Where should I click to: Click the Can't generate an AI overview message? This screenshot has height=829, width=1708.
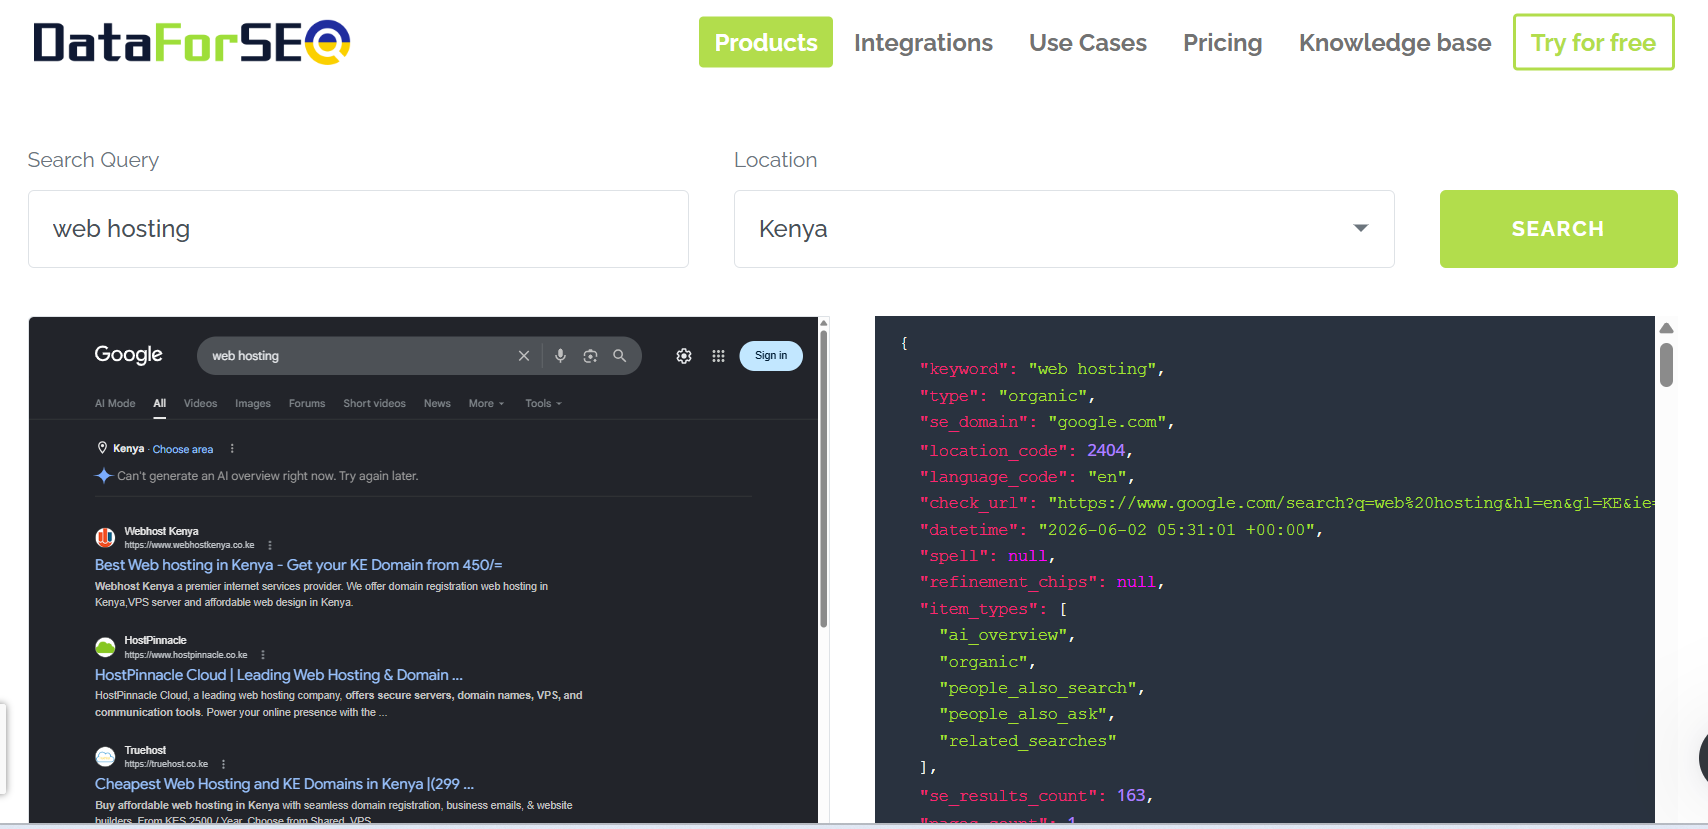[268, 476]
